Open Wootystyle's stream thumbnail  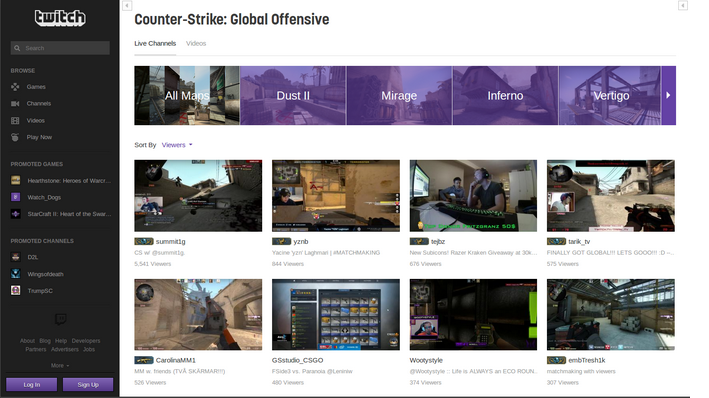(x=473, y=314)
